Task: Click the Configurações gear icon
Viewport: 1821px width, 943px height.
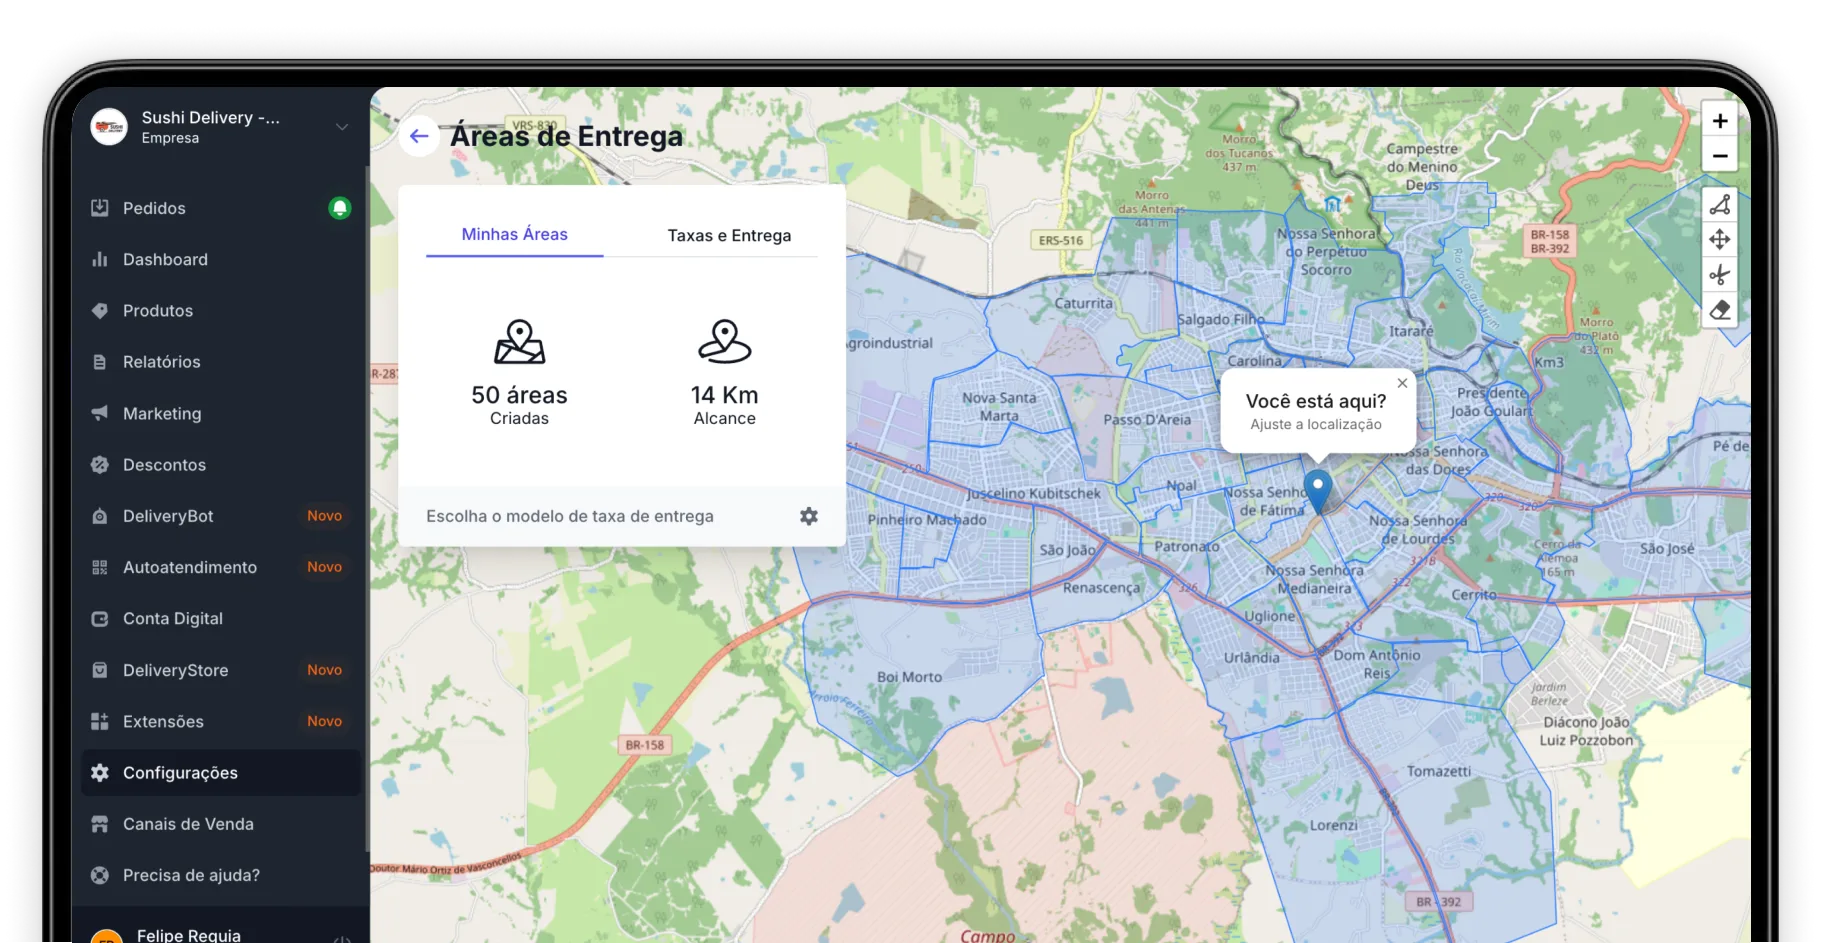Action: pos(100,773)
